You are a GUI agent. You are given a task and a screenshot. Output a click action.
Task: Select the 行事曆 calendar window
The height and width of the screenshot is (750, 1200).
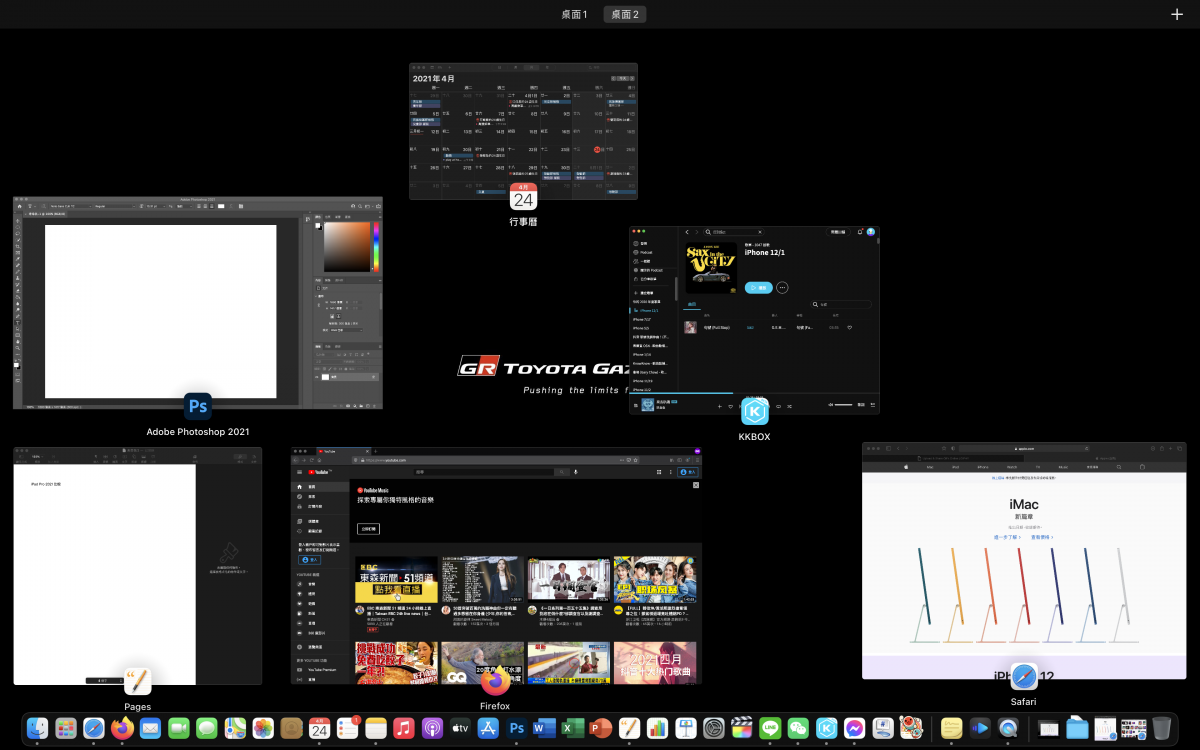pos(523,131)
